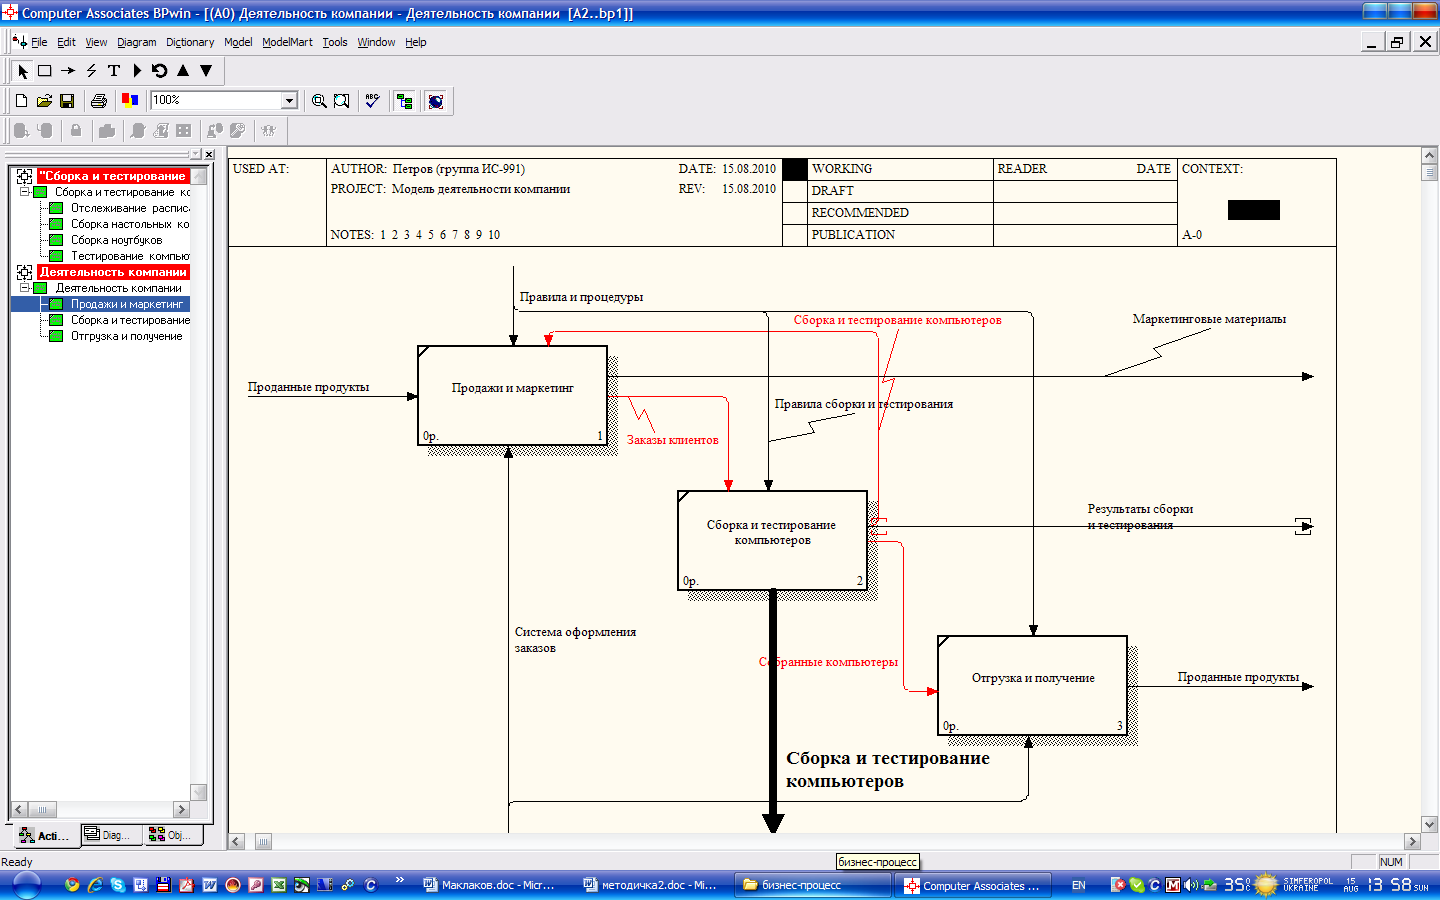This screenshot has height=900, width=1440.
Task: Select 'Отслеживание распис' tree item
Action: 130,208
